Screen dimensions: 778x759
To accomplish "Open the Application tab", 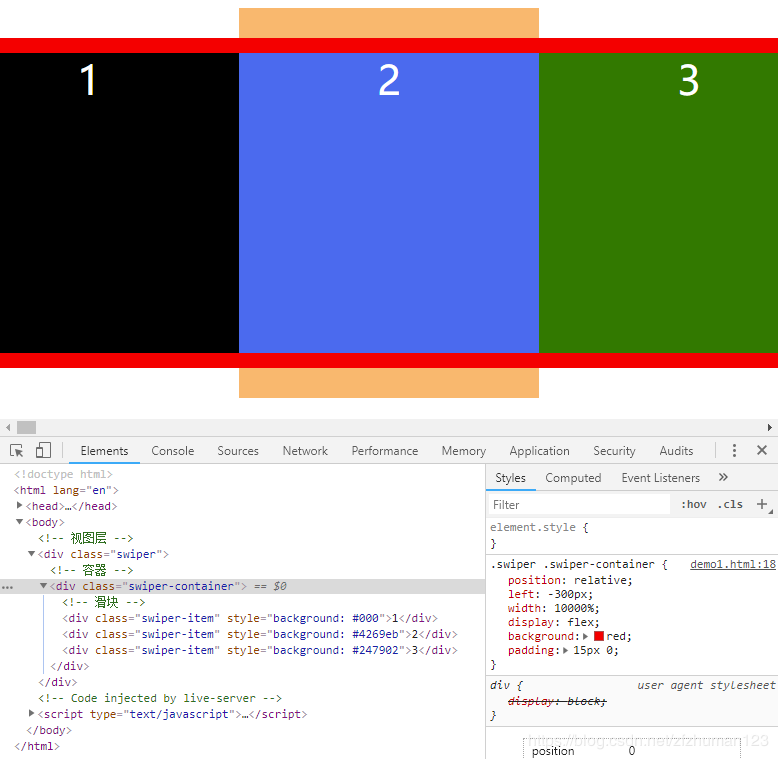I will point(539,450).
